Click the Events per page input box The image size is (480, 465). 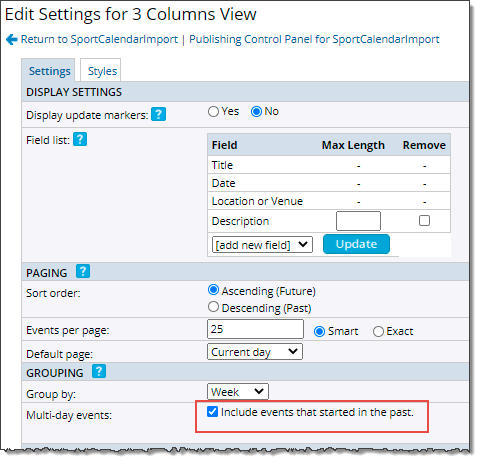tap(255, 329)
